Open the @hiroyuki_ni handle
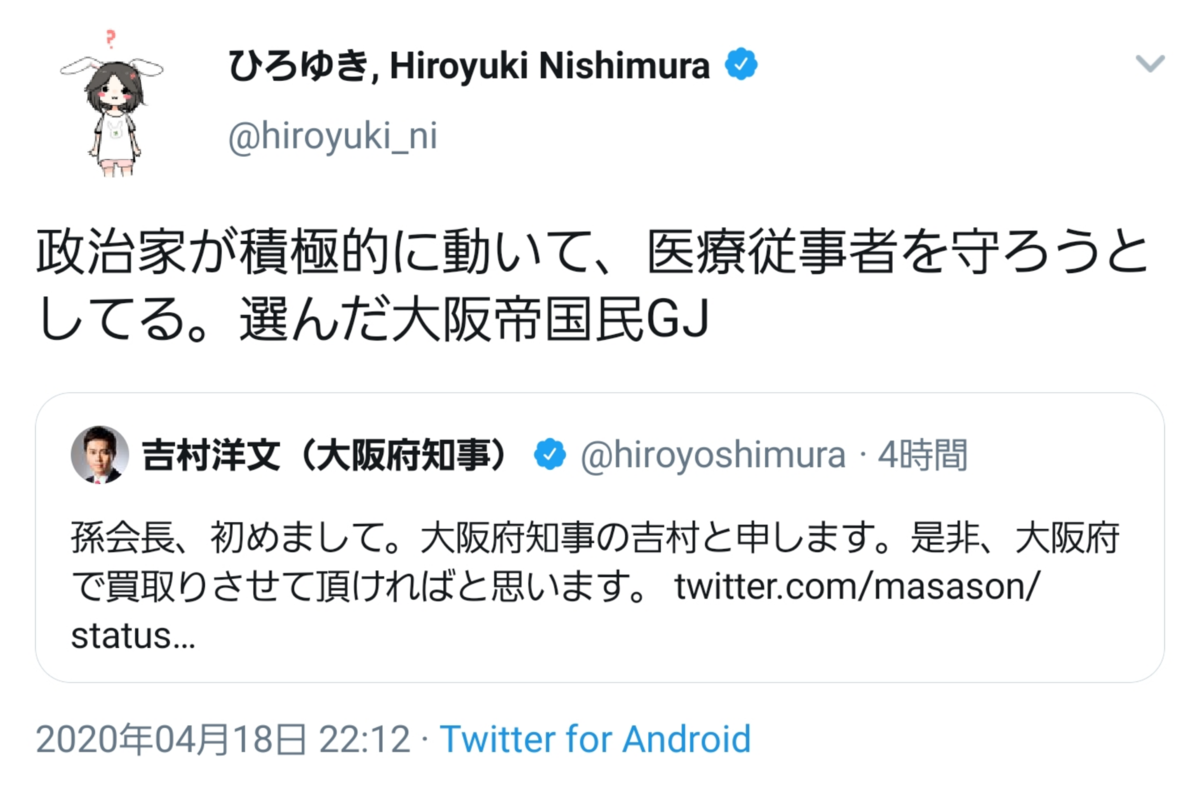 tap(332, 136)
